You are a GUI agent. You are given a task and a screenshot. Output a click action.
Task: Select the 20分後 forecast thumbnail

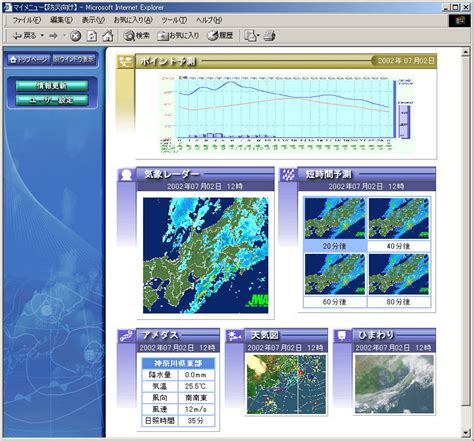point(335,218)
